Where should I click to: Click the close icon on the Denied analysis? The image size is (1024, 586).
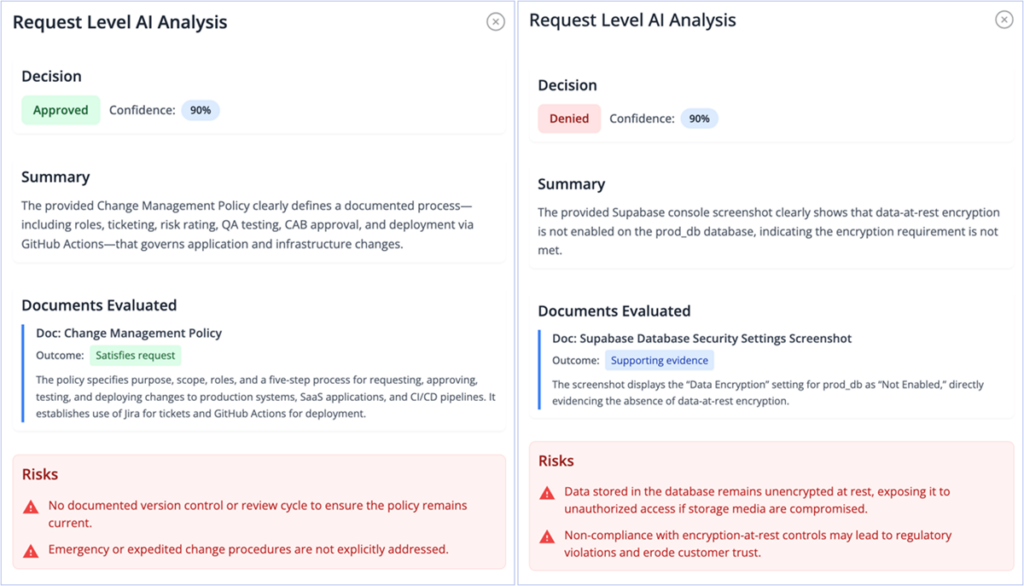point(1005,19)
